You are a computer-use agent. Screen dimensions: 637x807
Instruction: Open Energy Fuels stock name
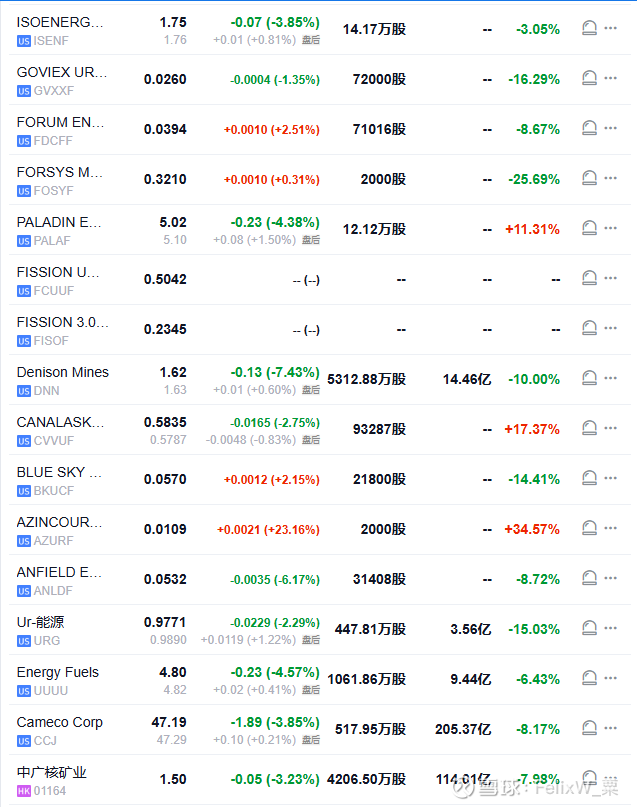58,672
